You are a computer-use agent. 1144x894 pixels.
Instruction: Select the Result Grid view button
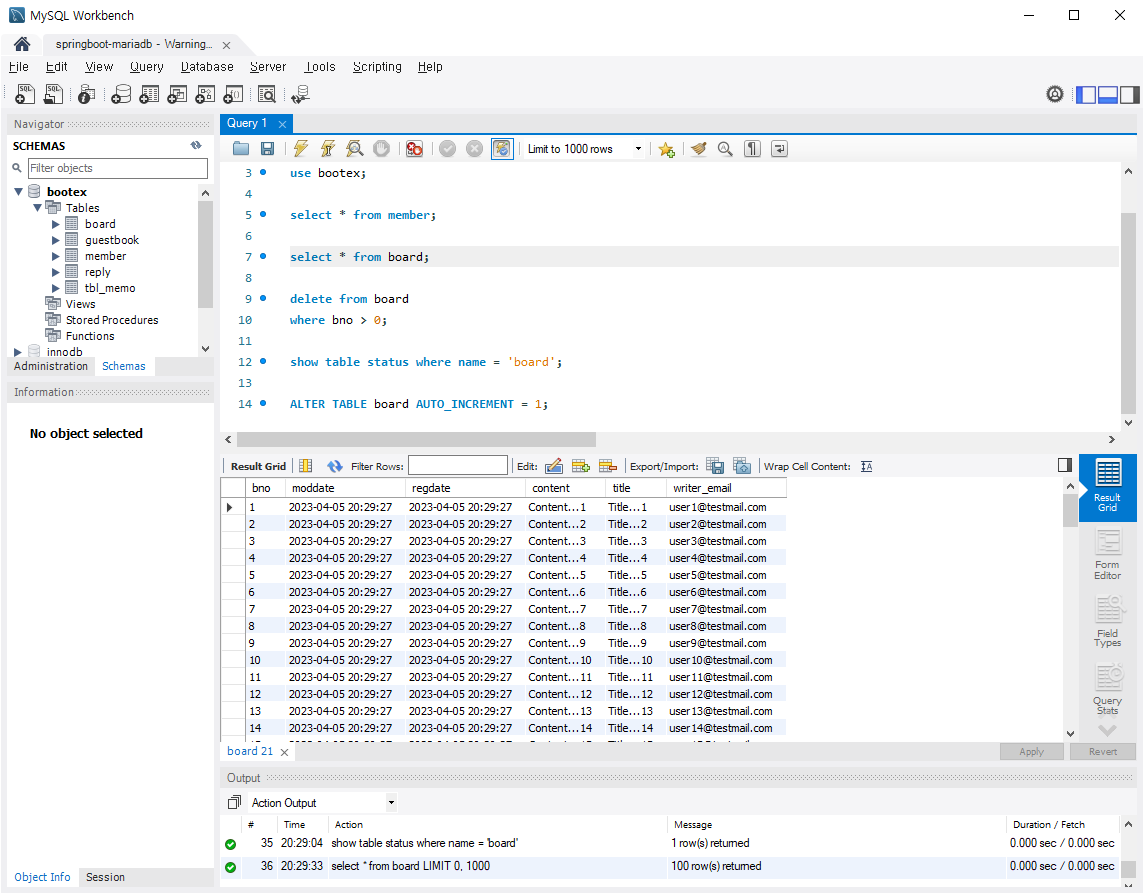pos(1108,487)
